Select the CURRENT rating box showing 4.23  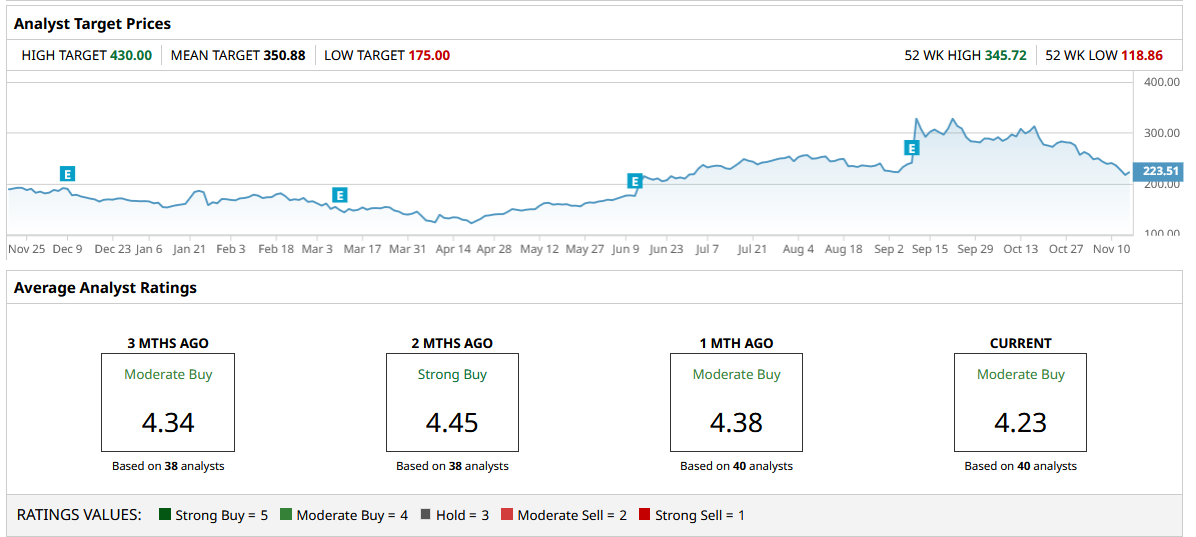point(1020,402)
